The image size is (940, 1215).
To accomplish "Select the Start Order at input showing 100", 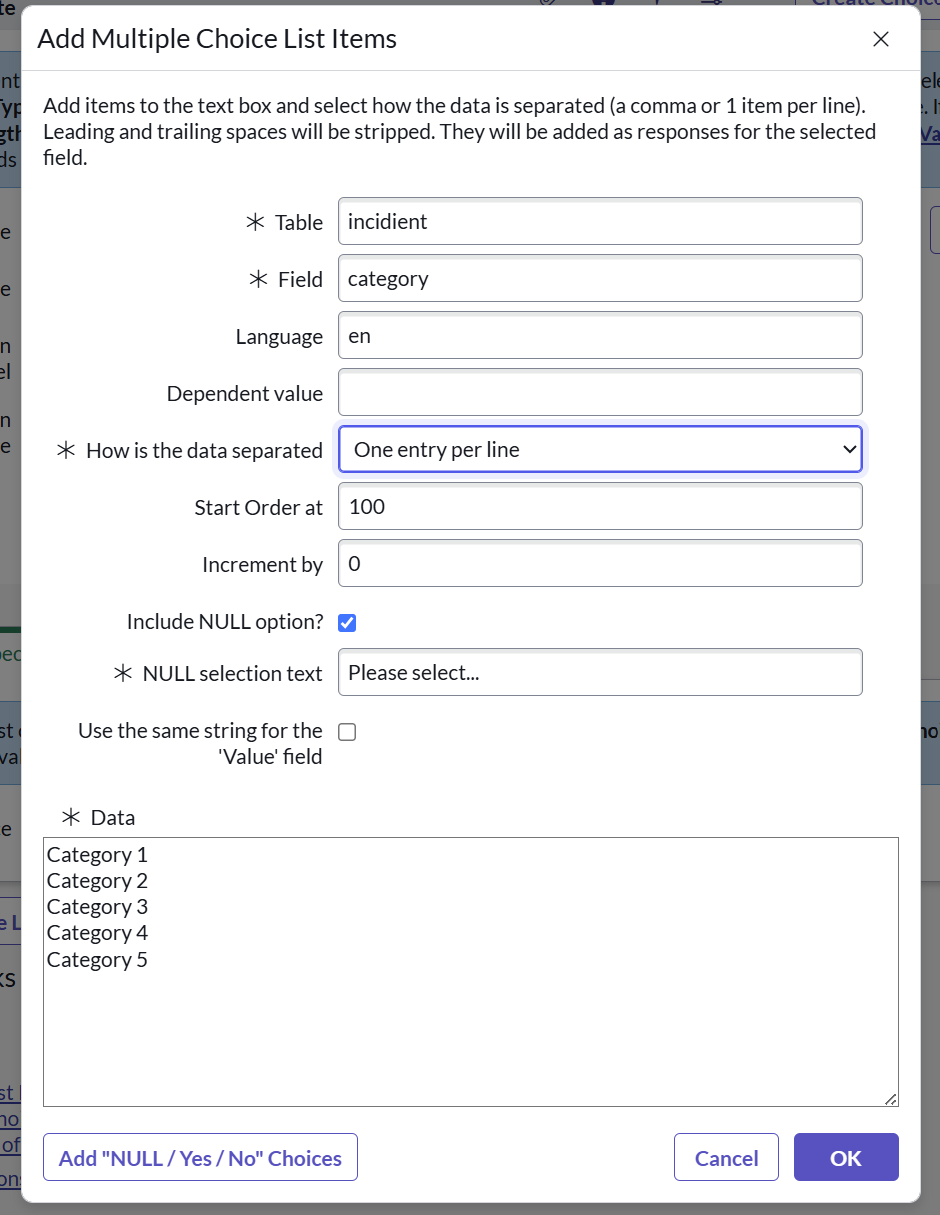I will (600, 506).
